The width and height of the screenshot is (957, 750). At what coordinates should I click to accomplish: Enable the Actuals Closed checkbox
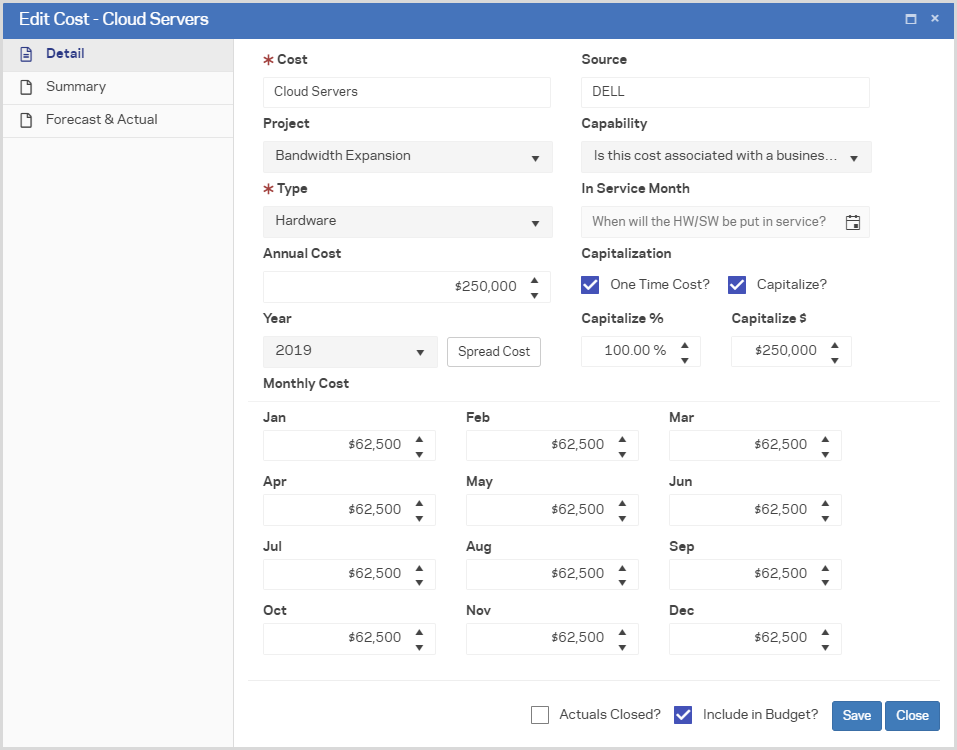(540, 715)
